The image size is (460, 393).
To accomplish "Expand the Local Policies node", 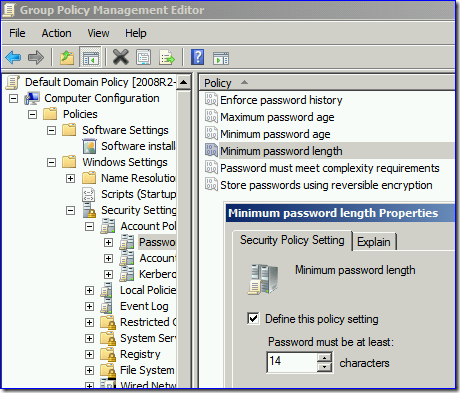I will tap(89, 290).
